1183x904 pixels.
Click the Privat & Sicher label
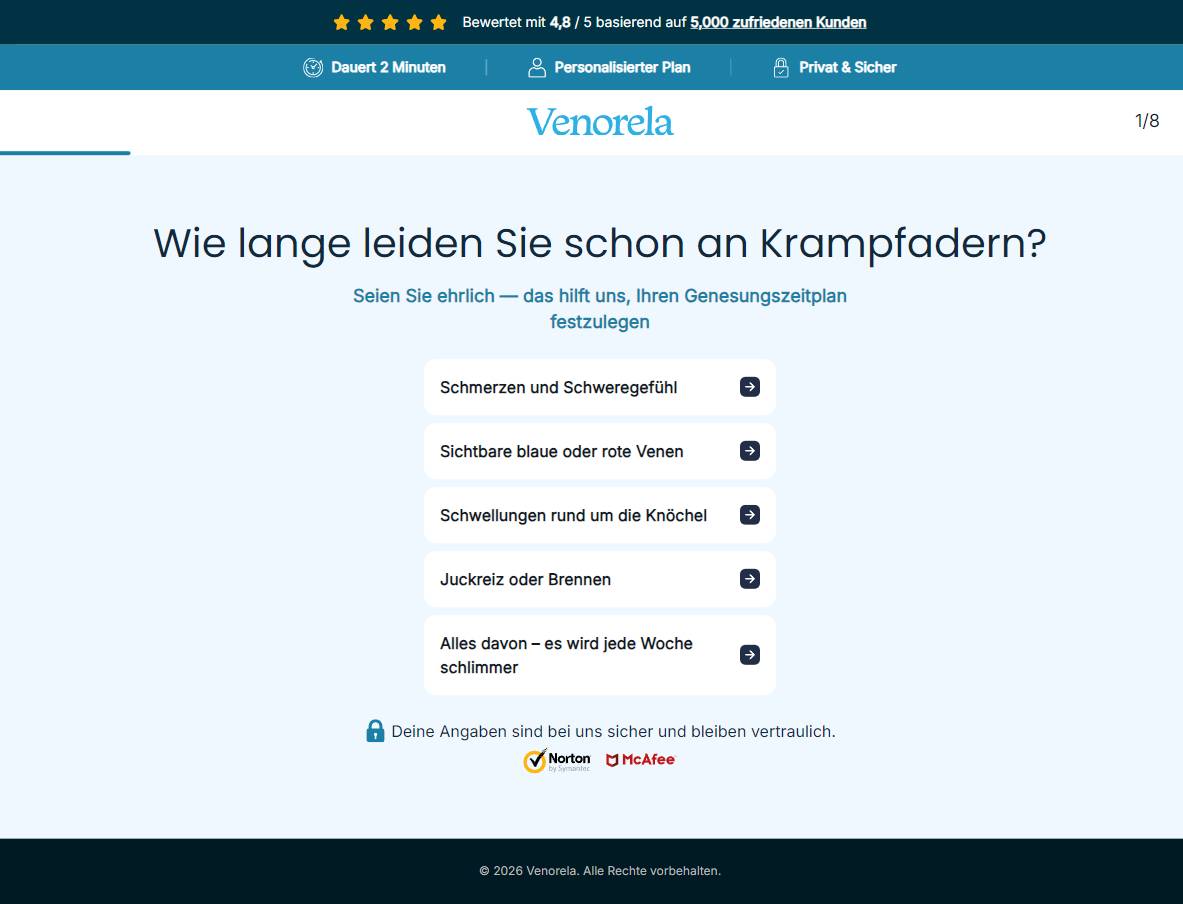tap(848, 67)
